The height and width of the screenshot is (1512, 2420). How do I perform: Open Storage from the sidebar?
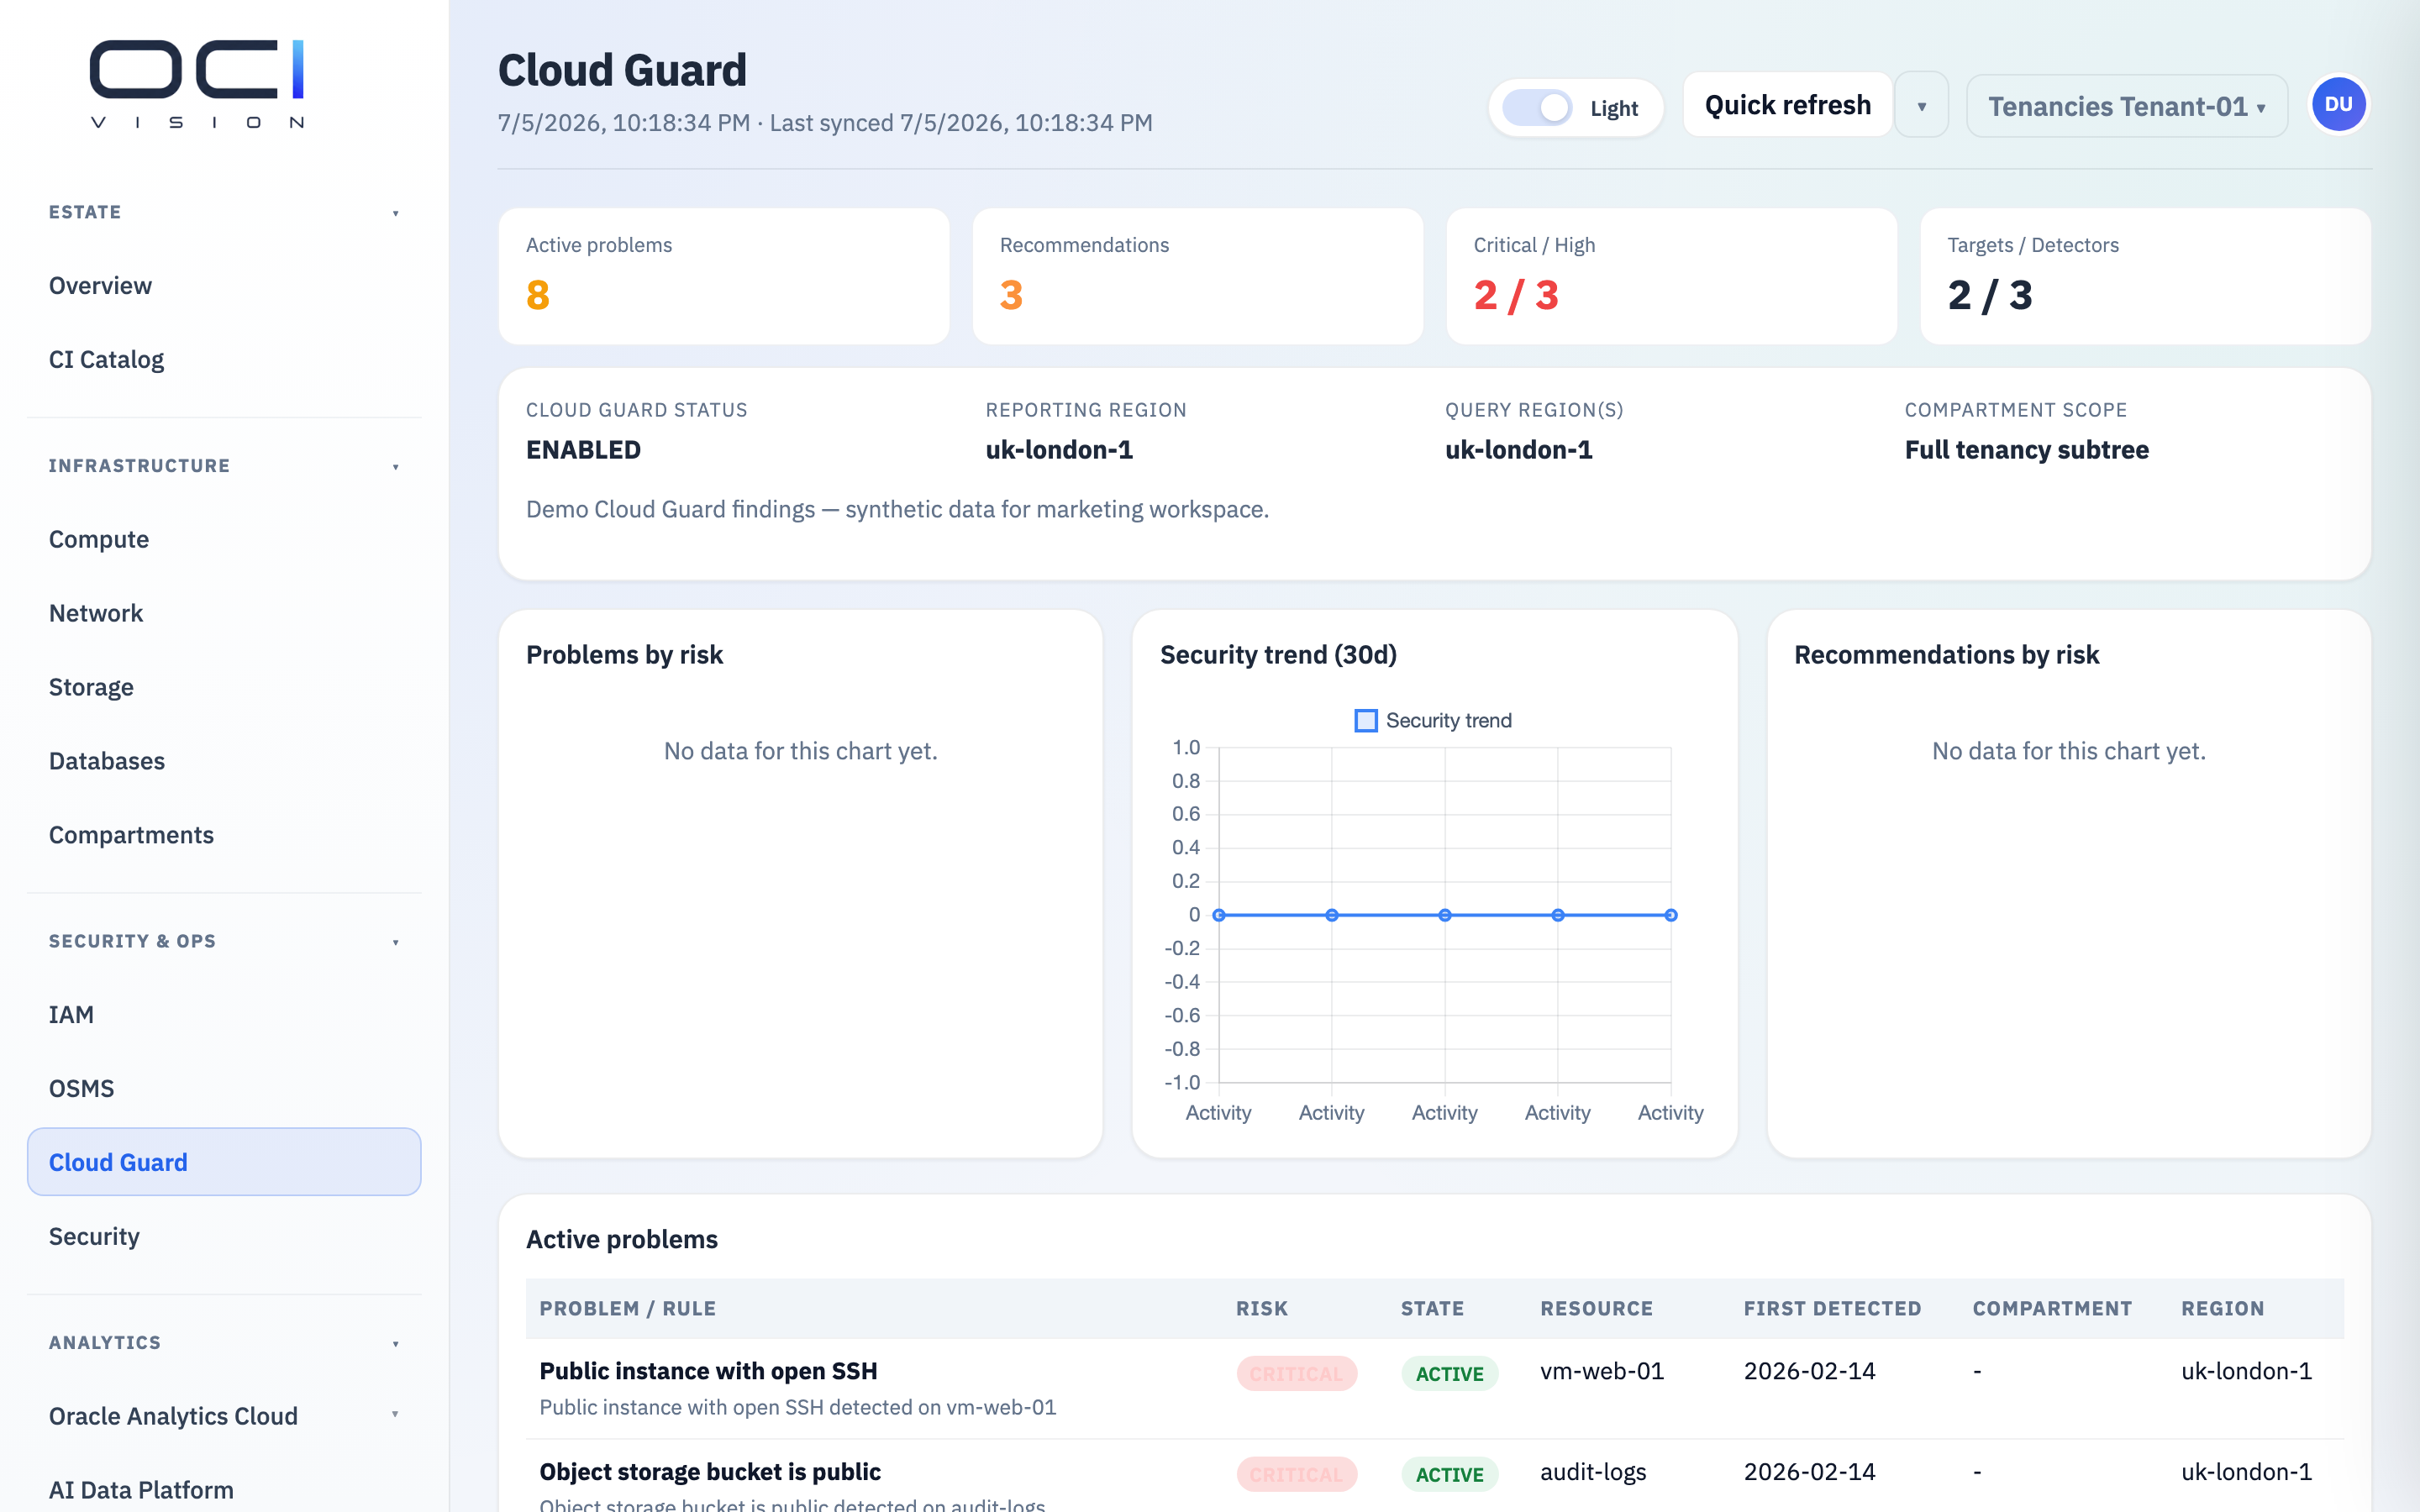[224, 687]
